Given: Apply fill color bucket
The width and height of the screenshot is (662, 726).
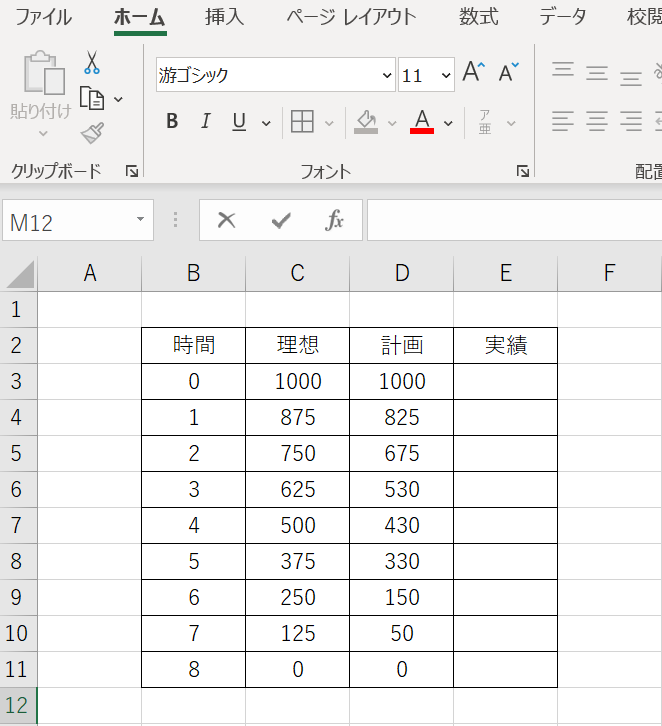Looking at the screenshot, I should (x=366, y=122).
